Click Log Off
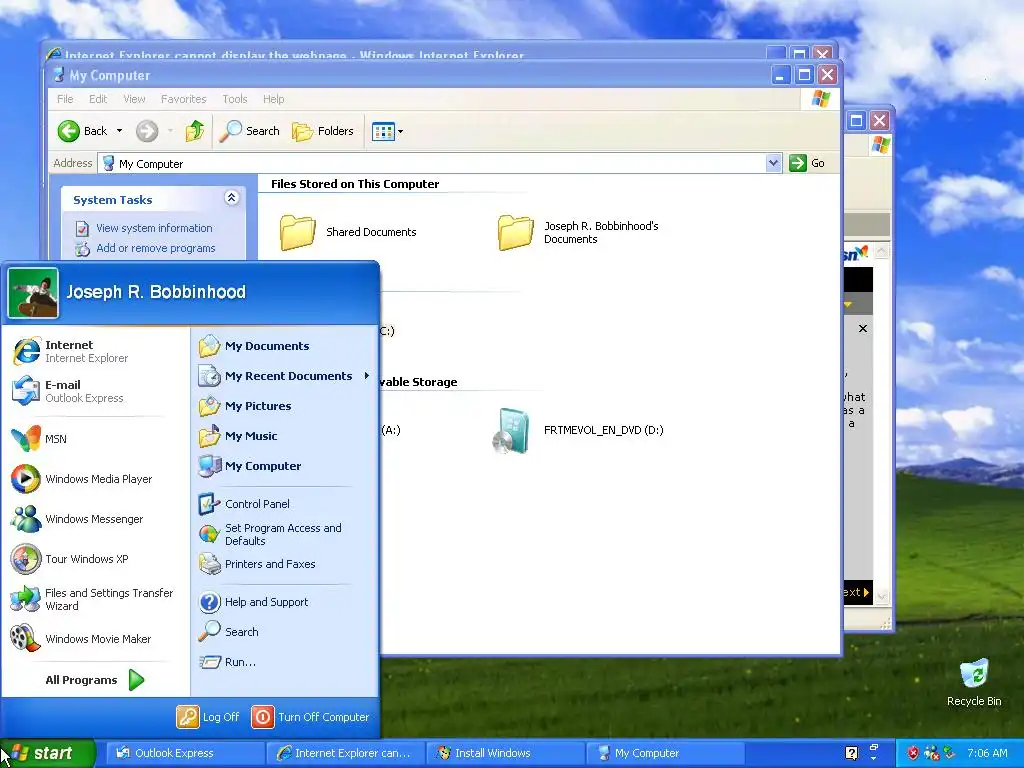 pos(208,717)
